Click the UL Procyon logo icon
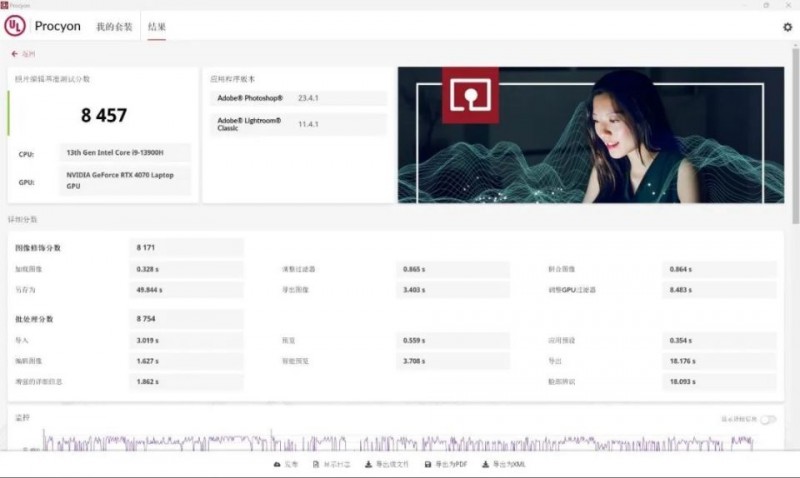Viewport: 800px width, 478px height. 15,26
